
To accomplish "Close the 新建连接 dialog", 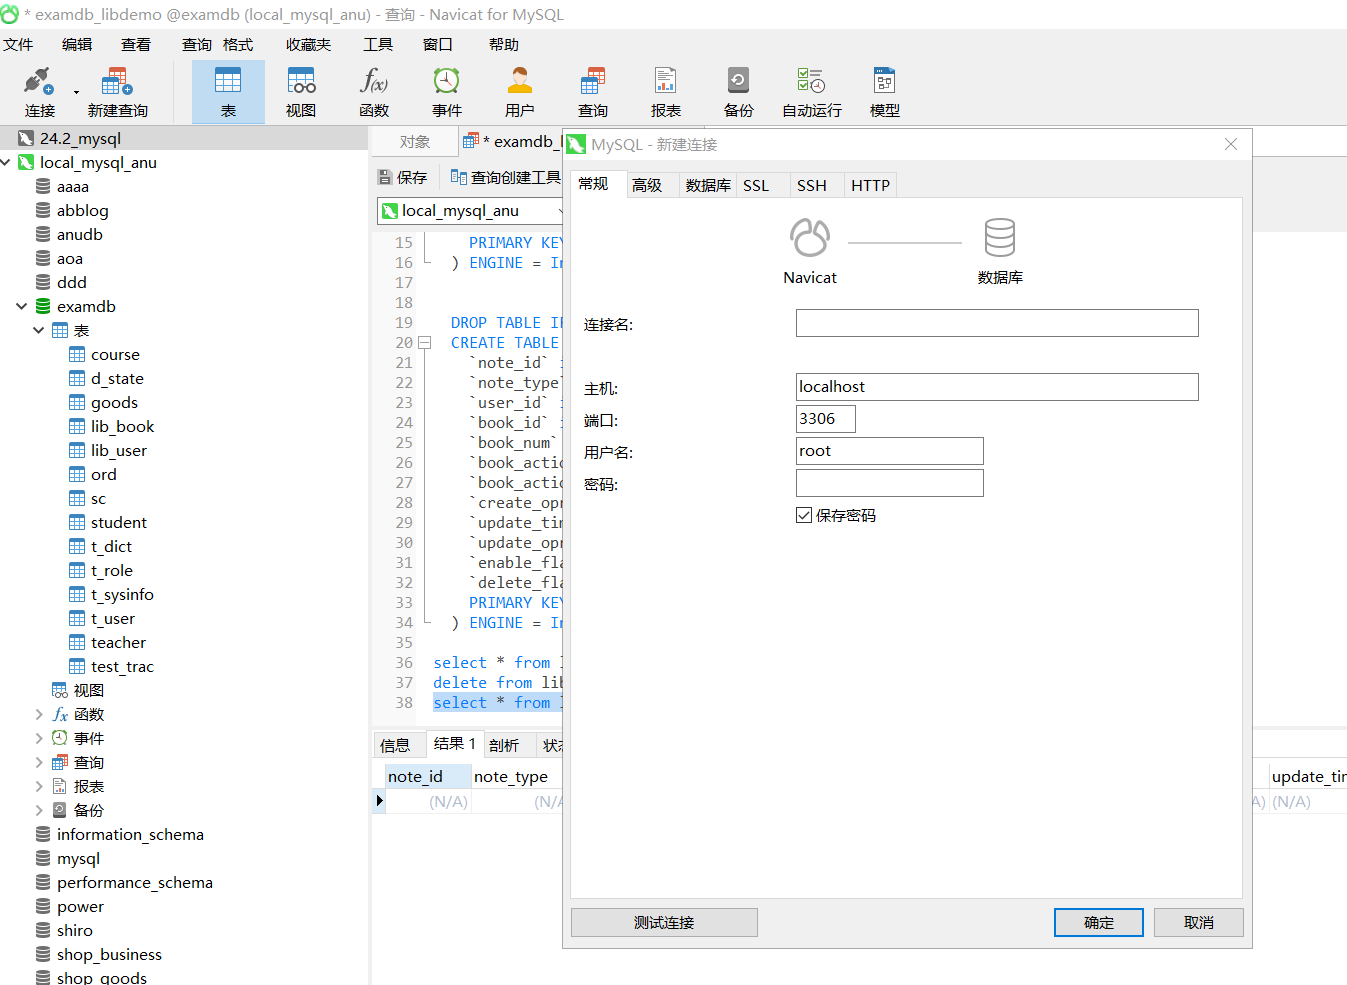I will (1231, 144).
